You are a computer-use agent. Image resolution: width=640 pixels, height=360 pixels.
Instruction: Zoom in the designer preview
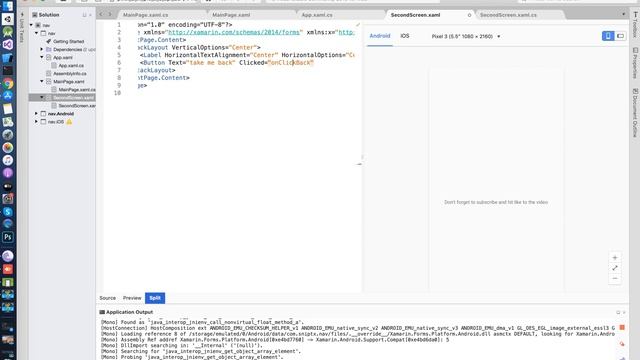click(615, 258)
